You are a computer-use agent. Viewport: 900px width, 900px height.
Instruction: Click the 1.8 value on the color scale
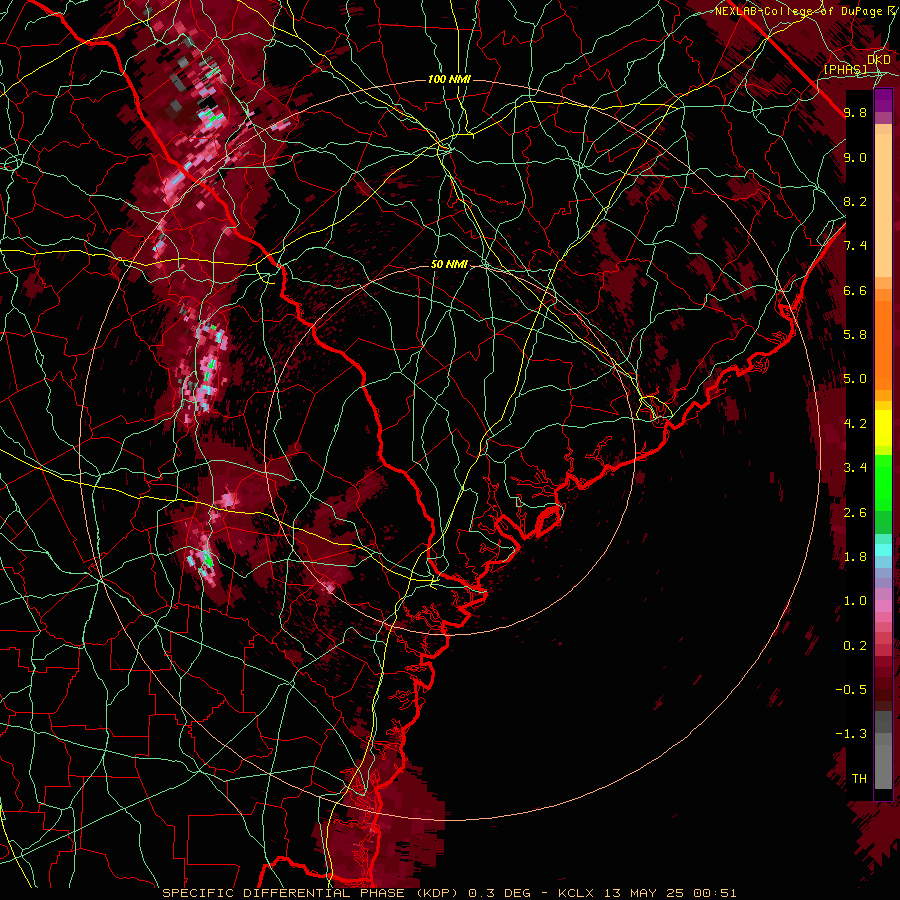coord(855,557)
